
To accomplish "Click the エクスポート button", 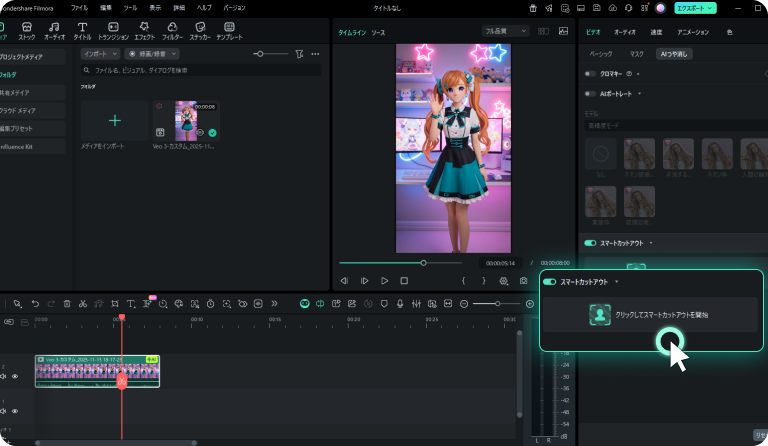I will tap(694, 7).
